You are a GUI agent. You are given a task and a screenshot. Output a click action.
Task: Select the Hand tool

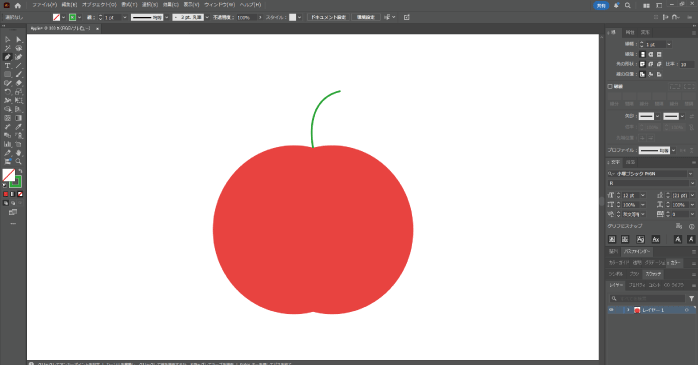(x=19, y=153)
